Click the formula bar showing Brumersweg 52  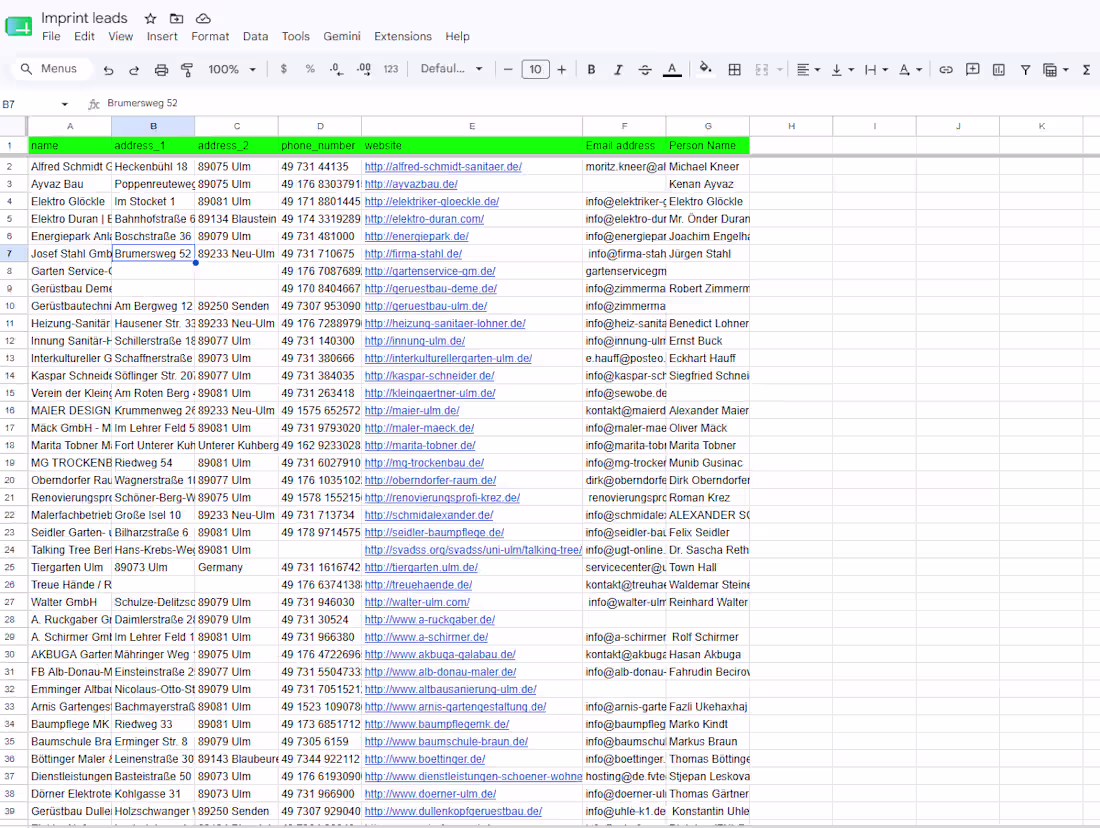[142, 103]
